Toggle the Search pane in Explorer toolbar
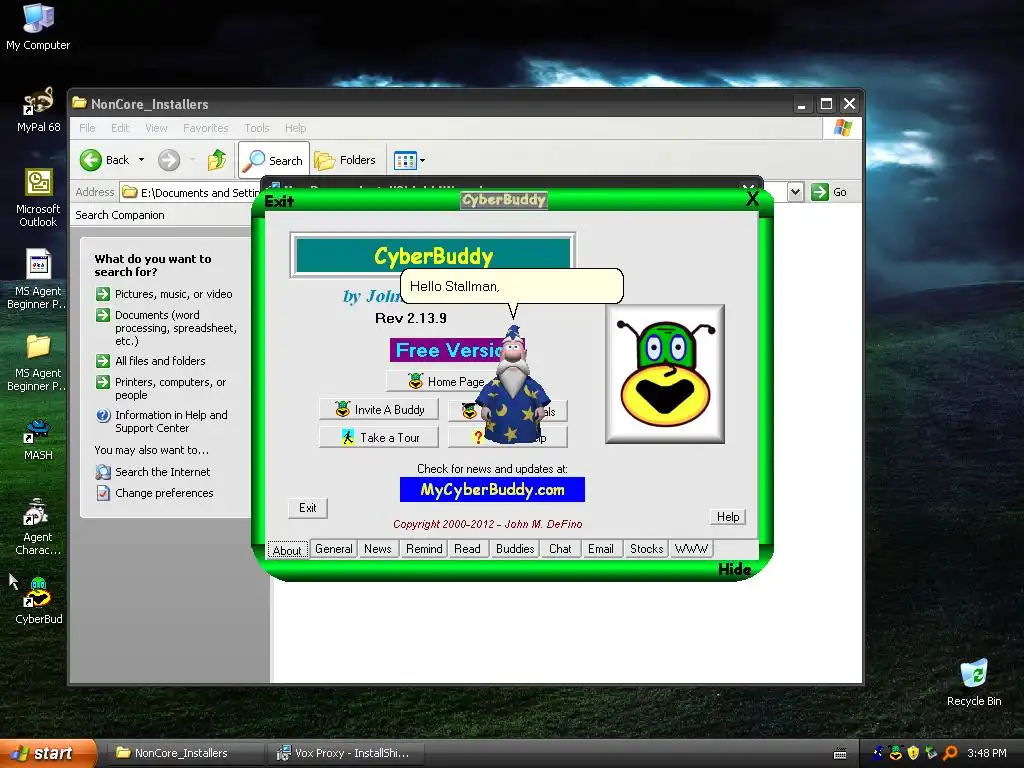This screenshot has width=1024, height=768. (x=274, y=160)
